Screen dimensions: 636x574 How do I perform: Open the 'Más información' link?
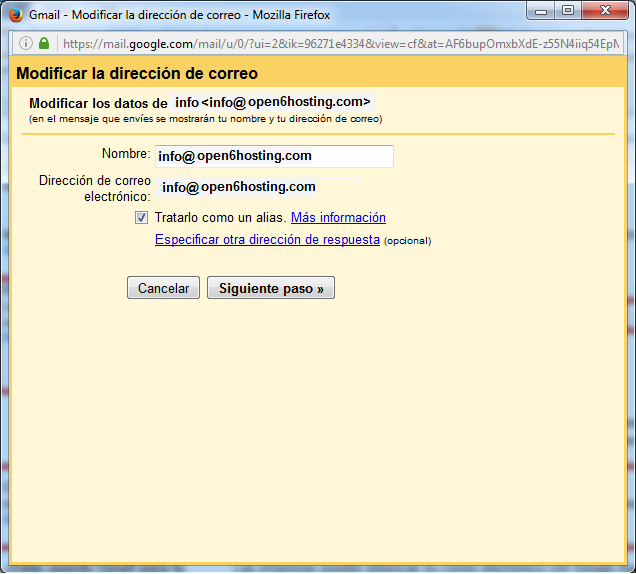(x=338, y=218)
